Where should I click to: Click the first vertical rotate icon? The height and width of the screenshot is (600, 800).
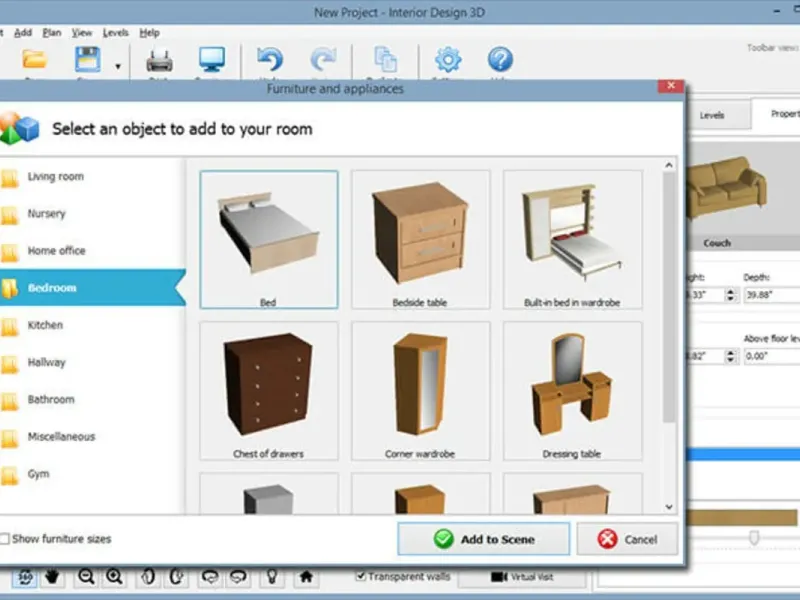click(148, 577)
